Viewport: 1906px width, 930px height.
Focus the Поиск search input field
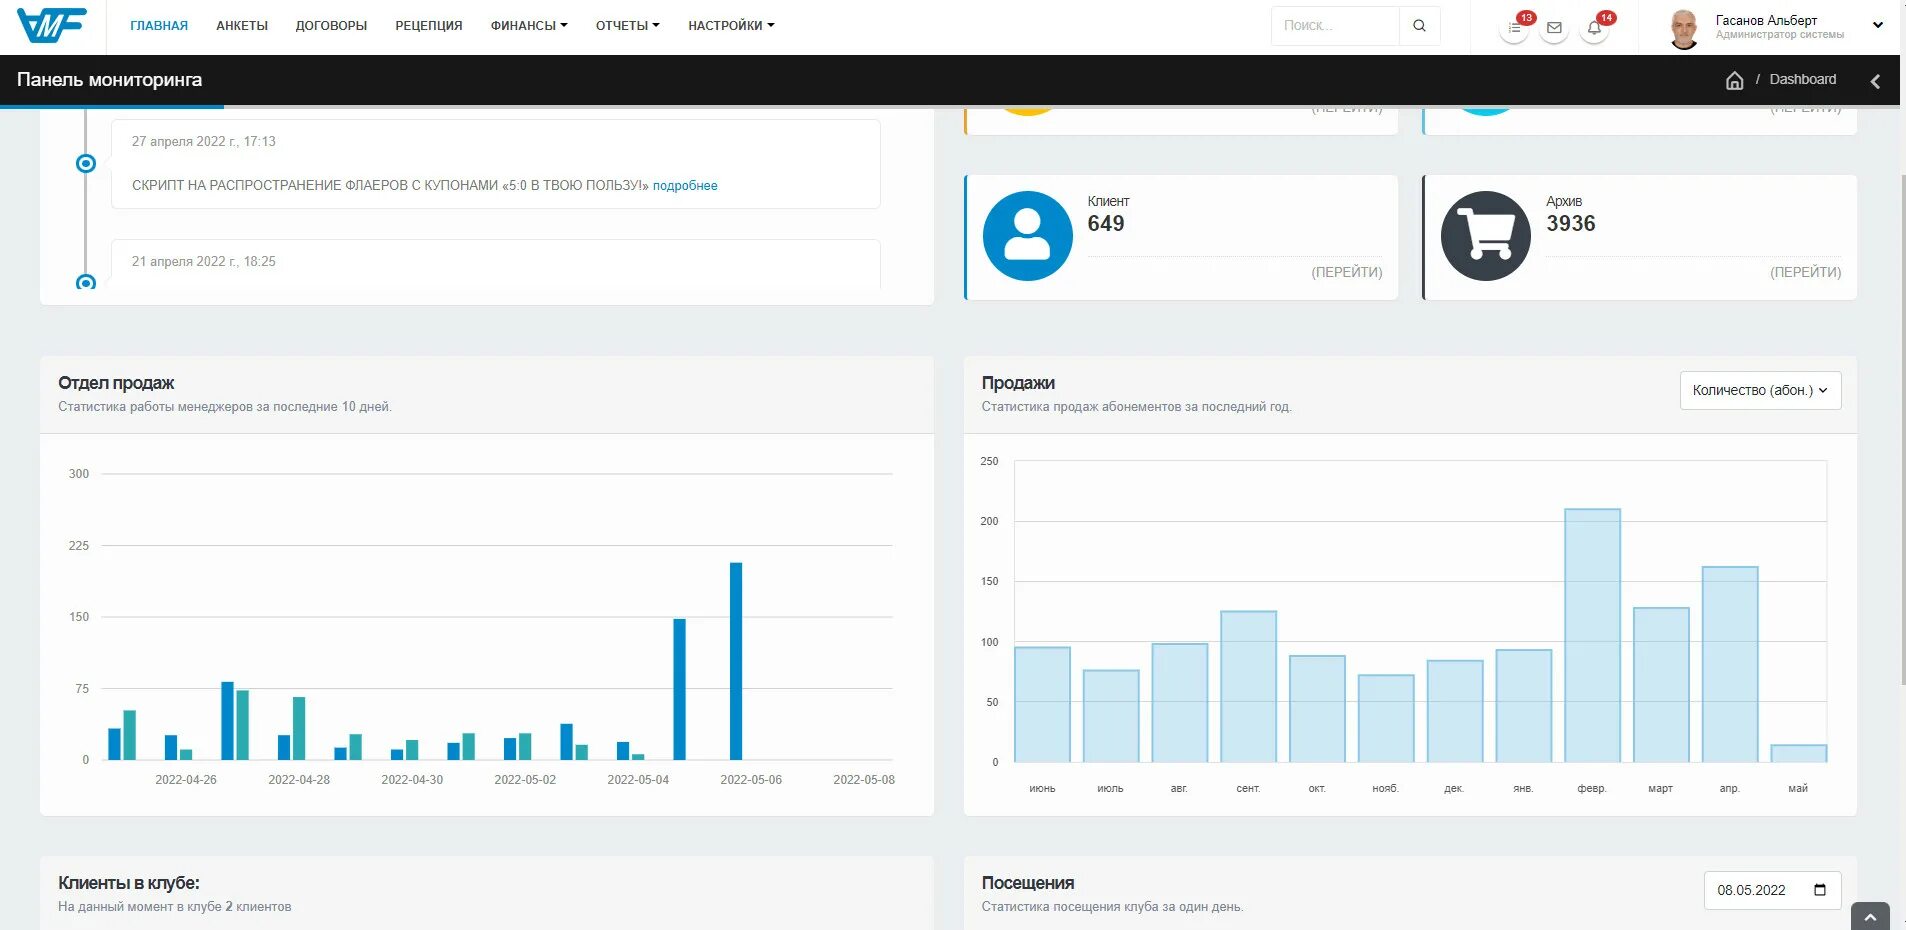tap(1335, 26)
